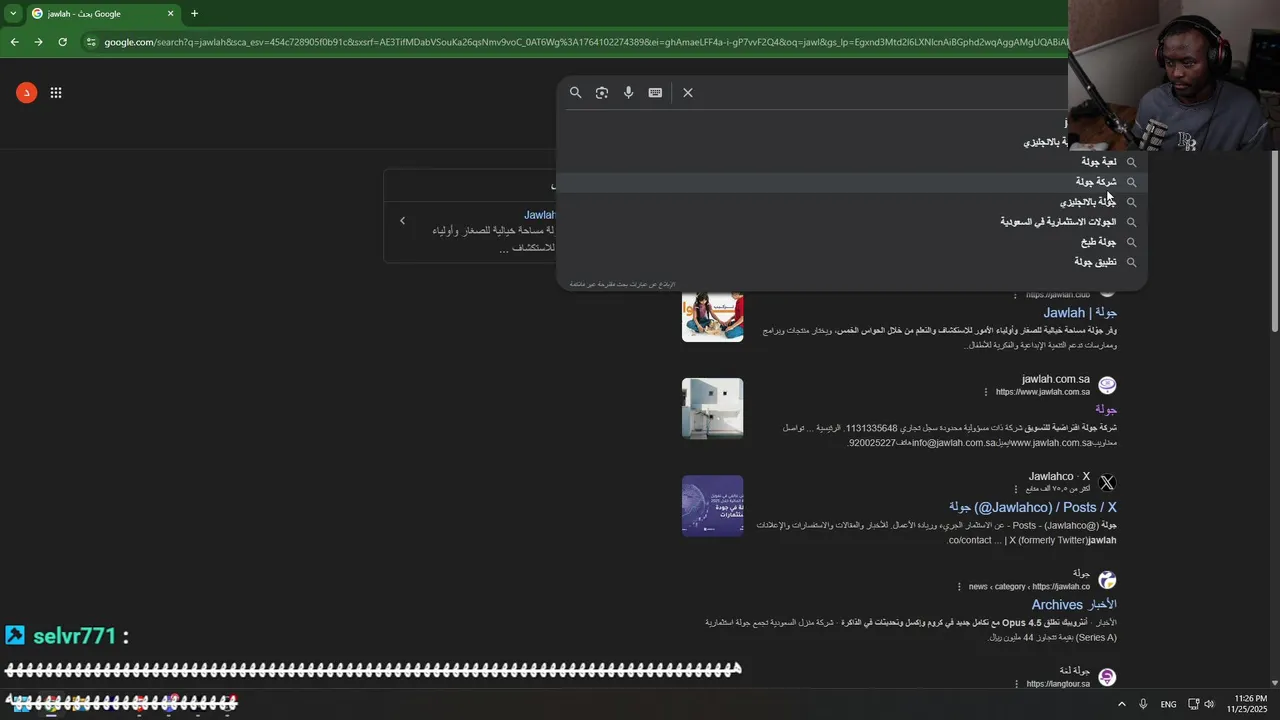View site information next to the URL
Screen dimensions: 1280x720
(x=91, y=42)
